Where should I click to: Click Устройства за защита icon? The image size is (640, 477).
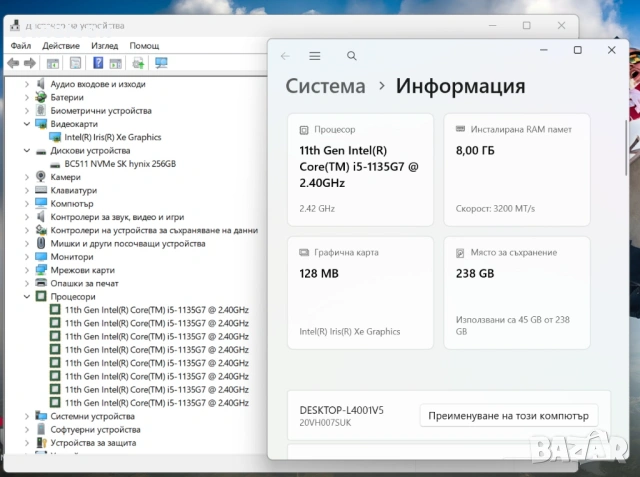tap(41, 443)
